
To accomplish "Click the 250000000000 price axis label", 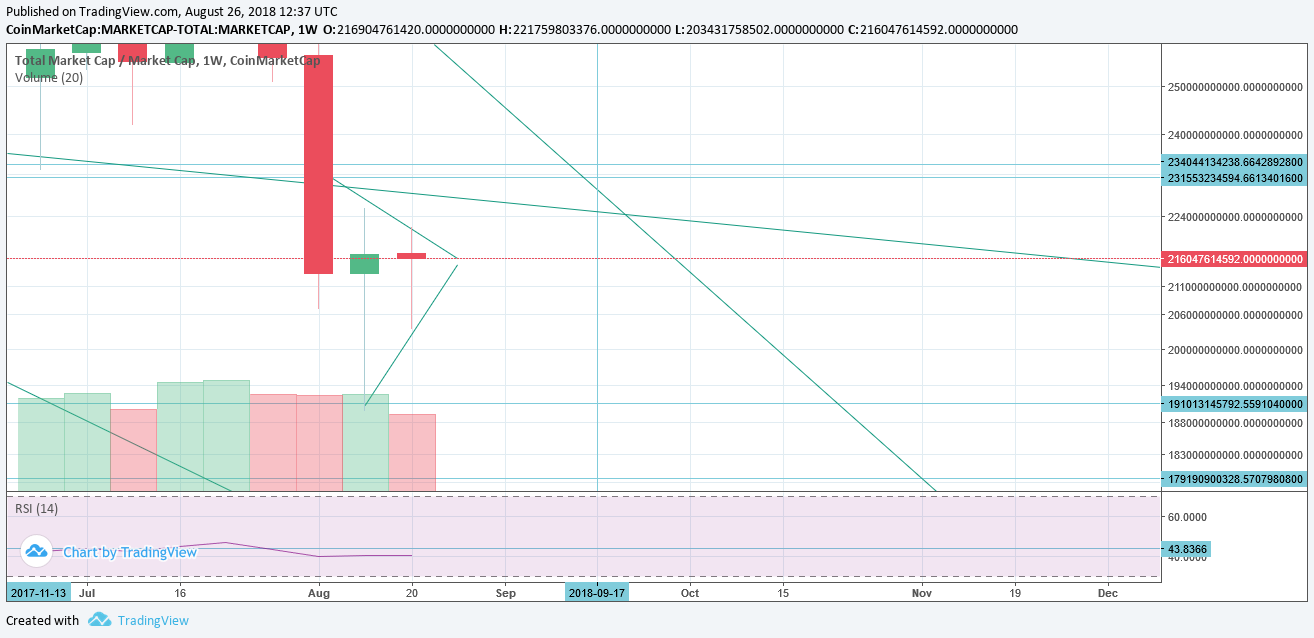I will coord(1236,87).
